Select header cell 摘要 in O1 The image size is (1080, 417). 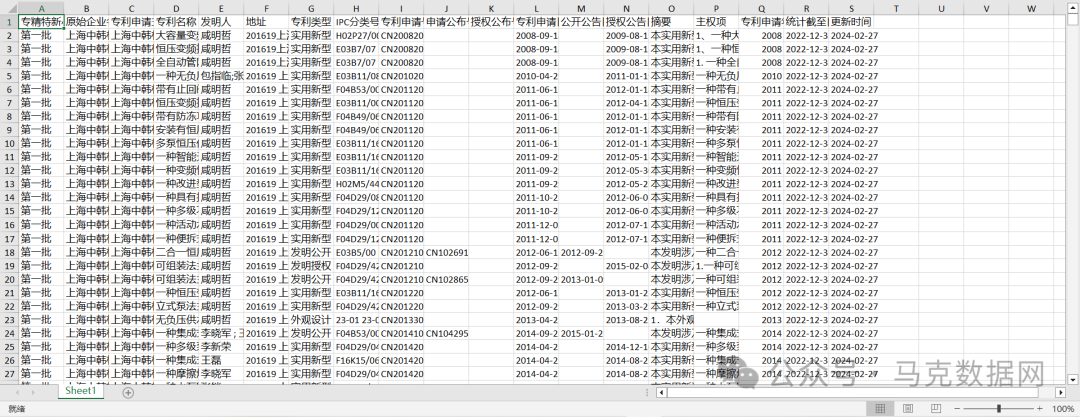coord(671,21)
